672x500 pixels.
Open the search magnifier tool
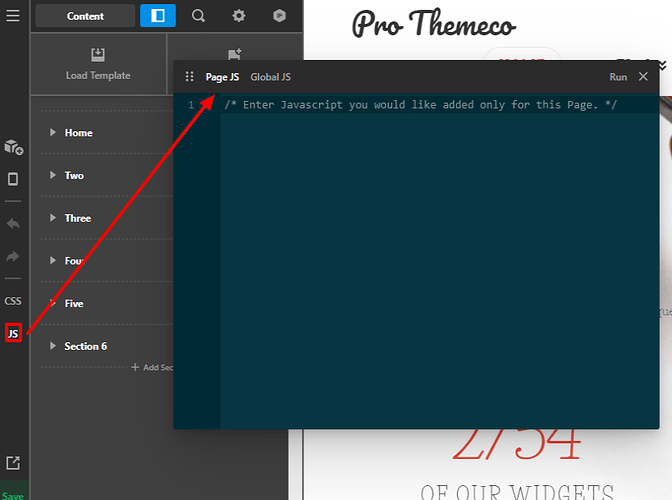(x=198, y=16)
